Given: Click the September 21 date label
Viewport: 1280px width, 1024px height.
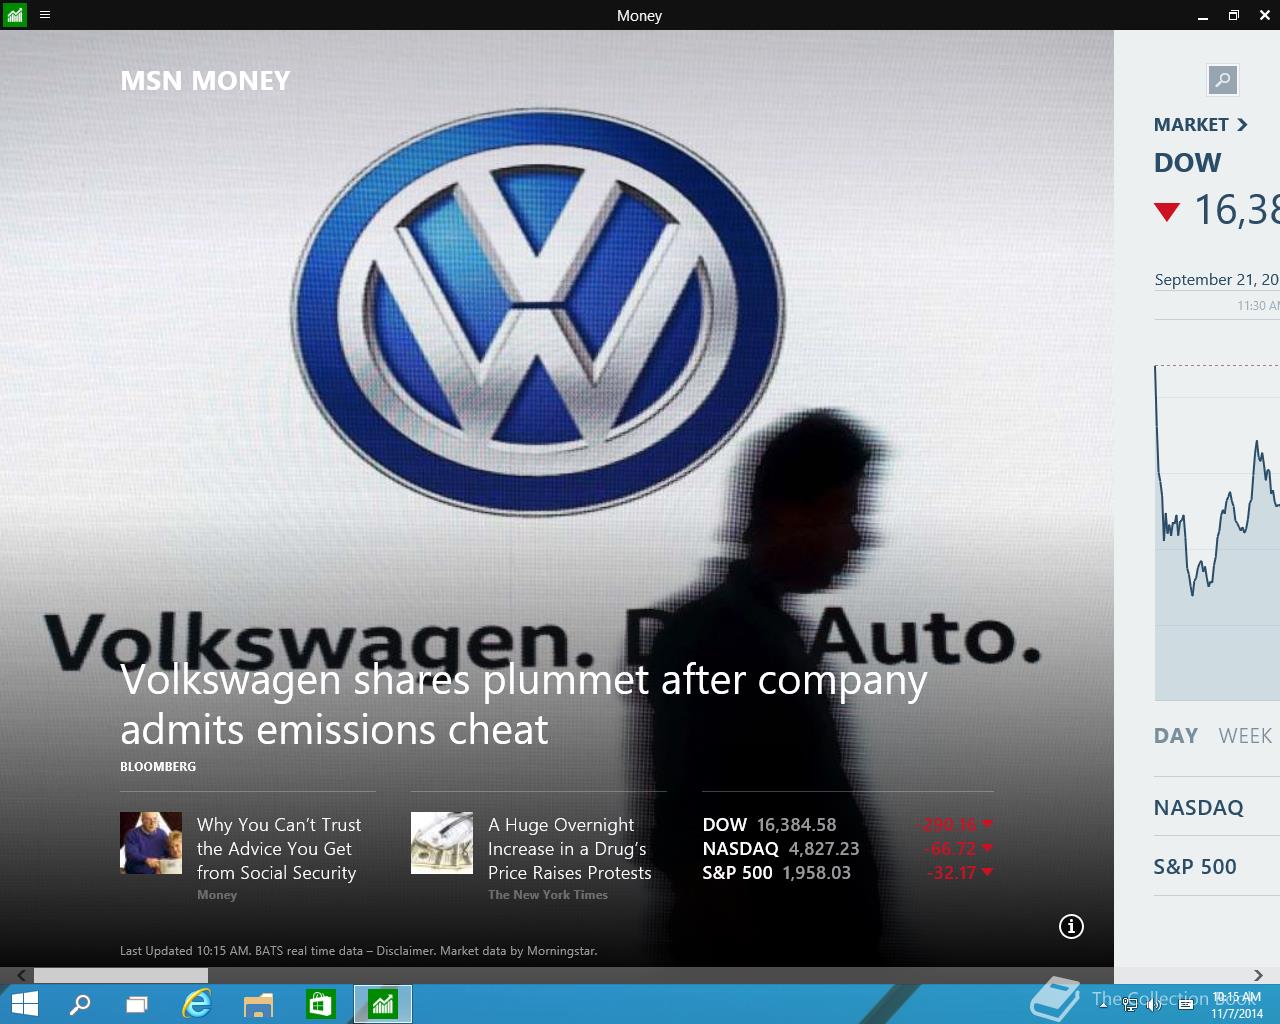Looking at the screenshot, I should (x=1217, y=280).
